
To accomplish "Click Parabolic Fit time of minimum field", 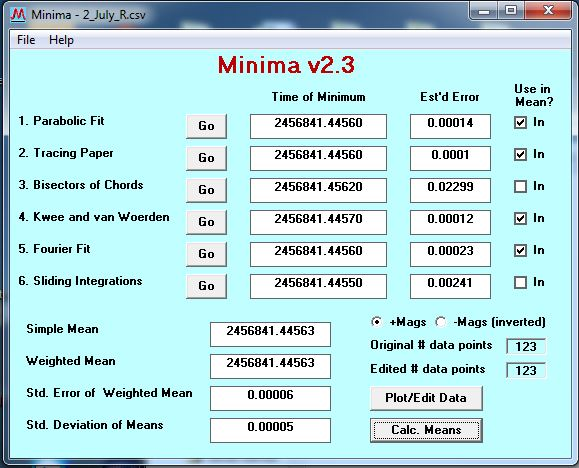I will [318, 126].
